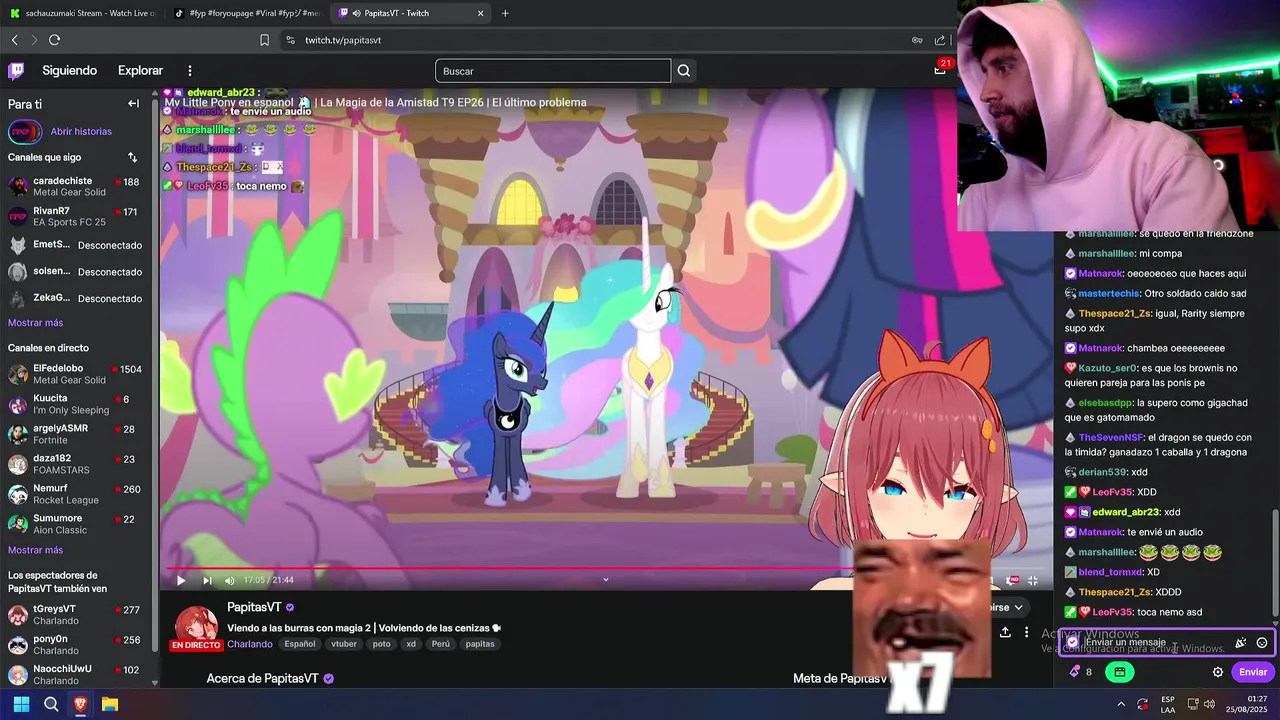The width and height of the screenshot is (1280, 720).
Task: Open File Explorer from the taskbar
Action: pos(110,704)
